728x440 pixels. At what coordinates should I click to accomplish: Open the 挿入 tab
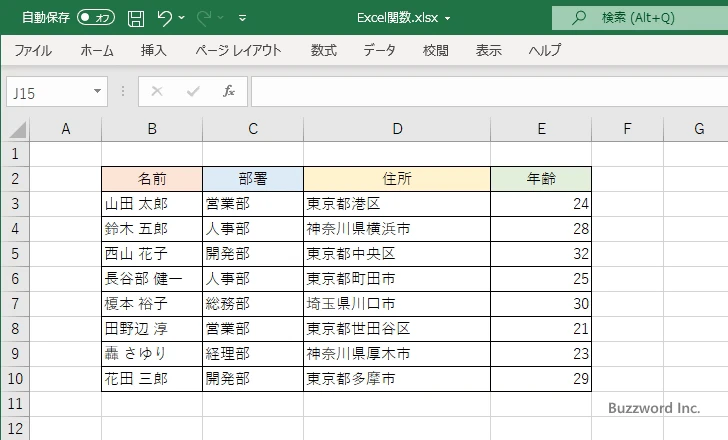tap(154, 50)
